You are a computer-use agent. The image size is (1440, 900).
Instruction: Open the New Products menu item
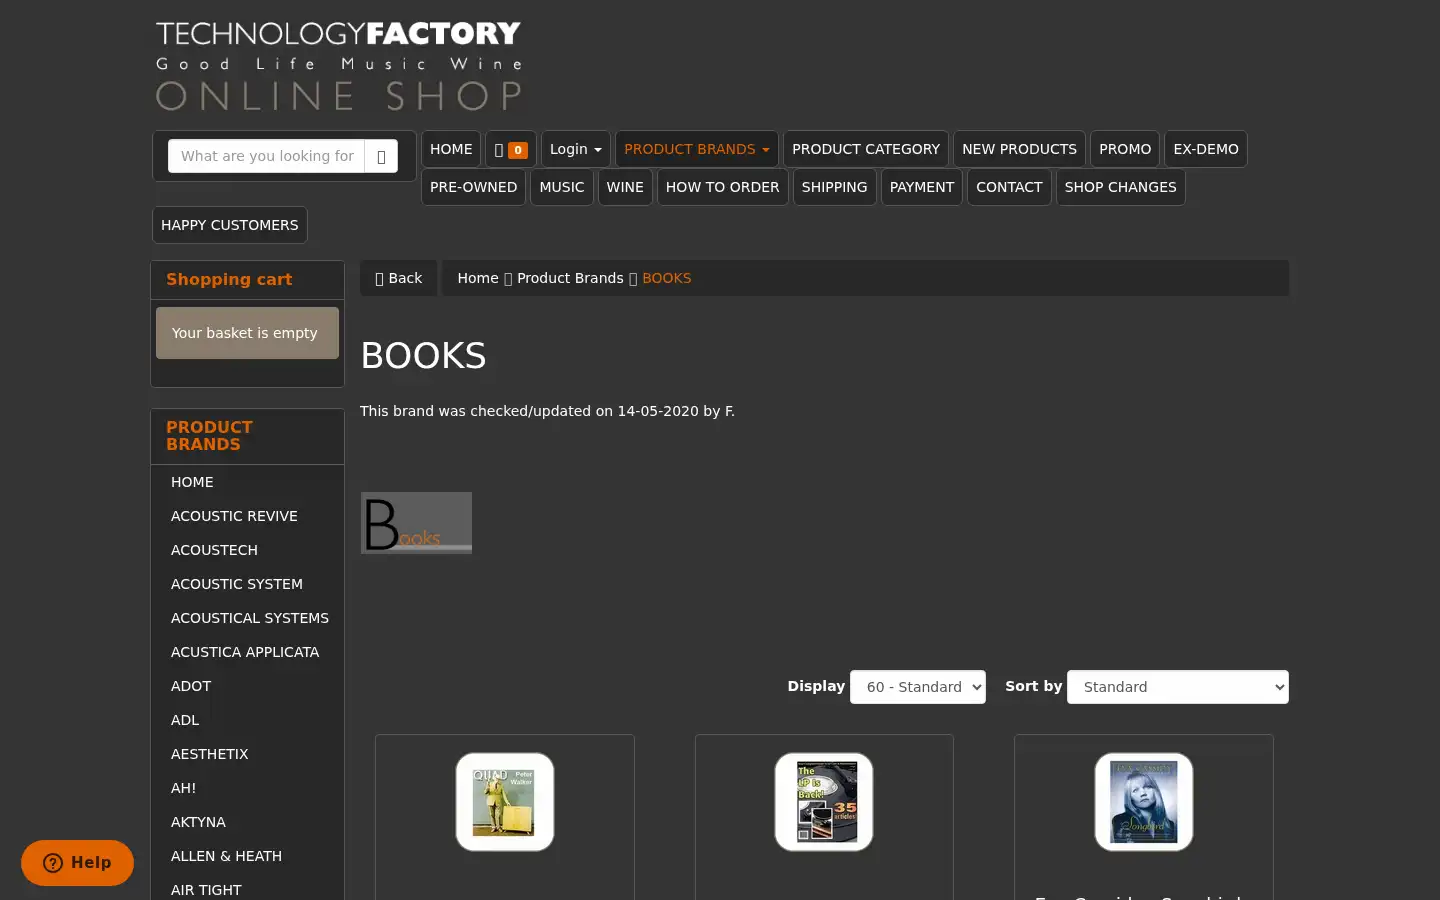1019,149
